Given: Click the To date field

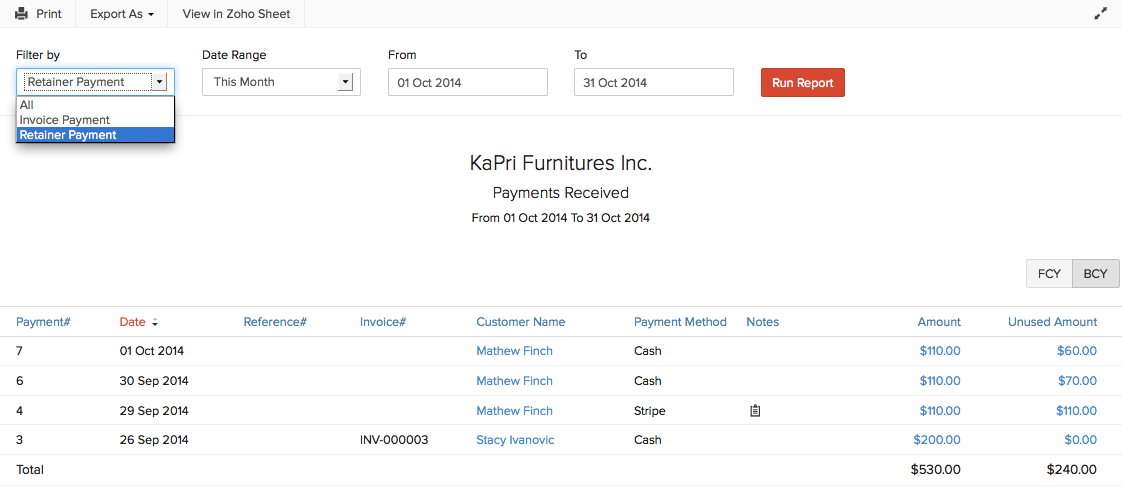Looking at the screenshot, I should [654, 82].
